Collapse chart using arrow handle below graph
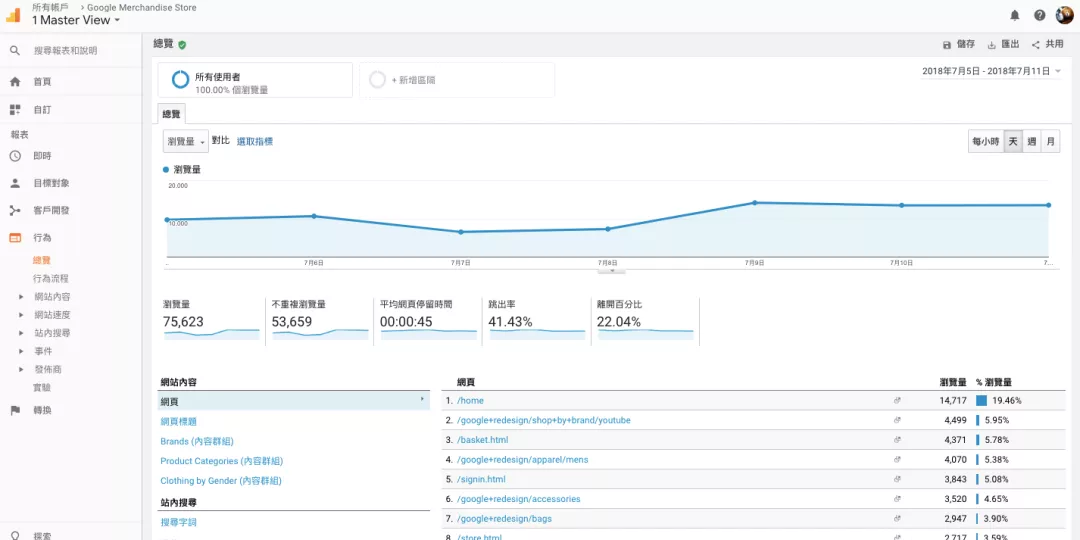Screen dimensions: 1080x540 pos(612,271)
